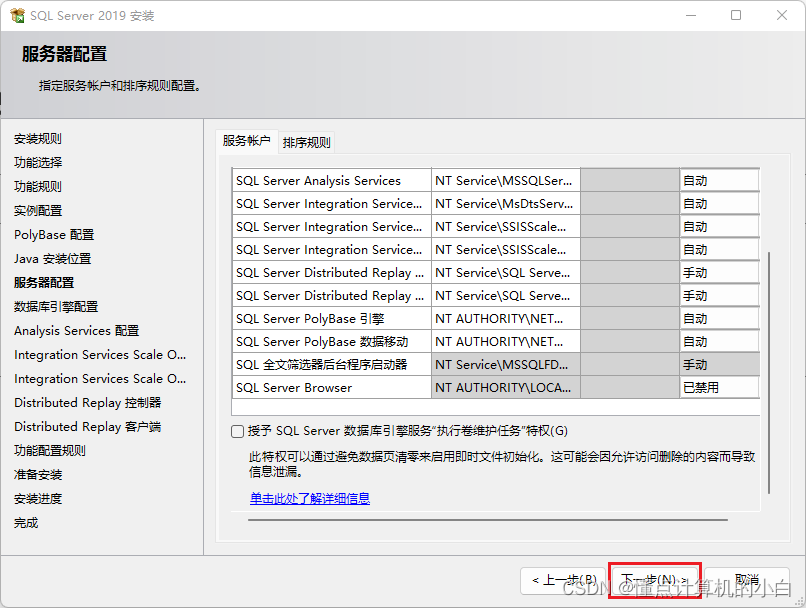
Task: Select 实例配置 step in the sidebar
Action: 38,211
